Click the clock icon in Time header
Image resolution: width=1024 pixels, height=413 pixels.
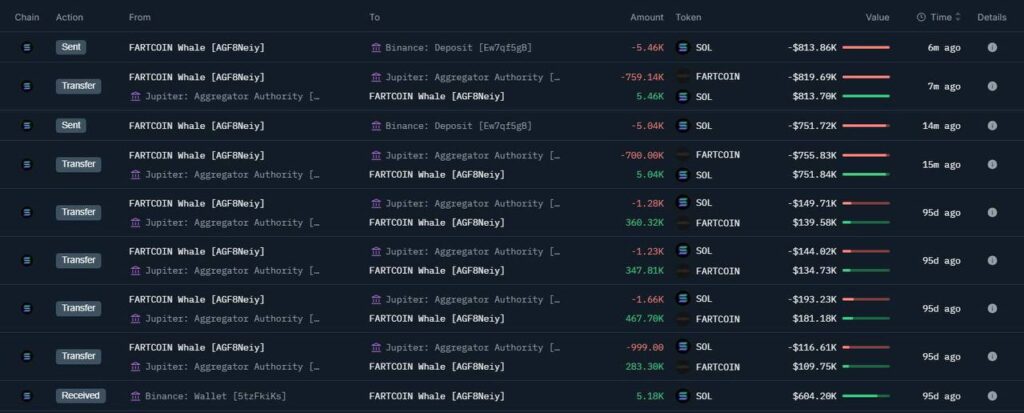(921, 17)
